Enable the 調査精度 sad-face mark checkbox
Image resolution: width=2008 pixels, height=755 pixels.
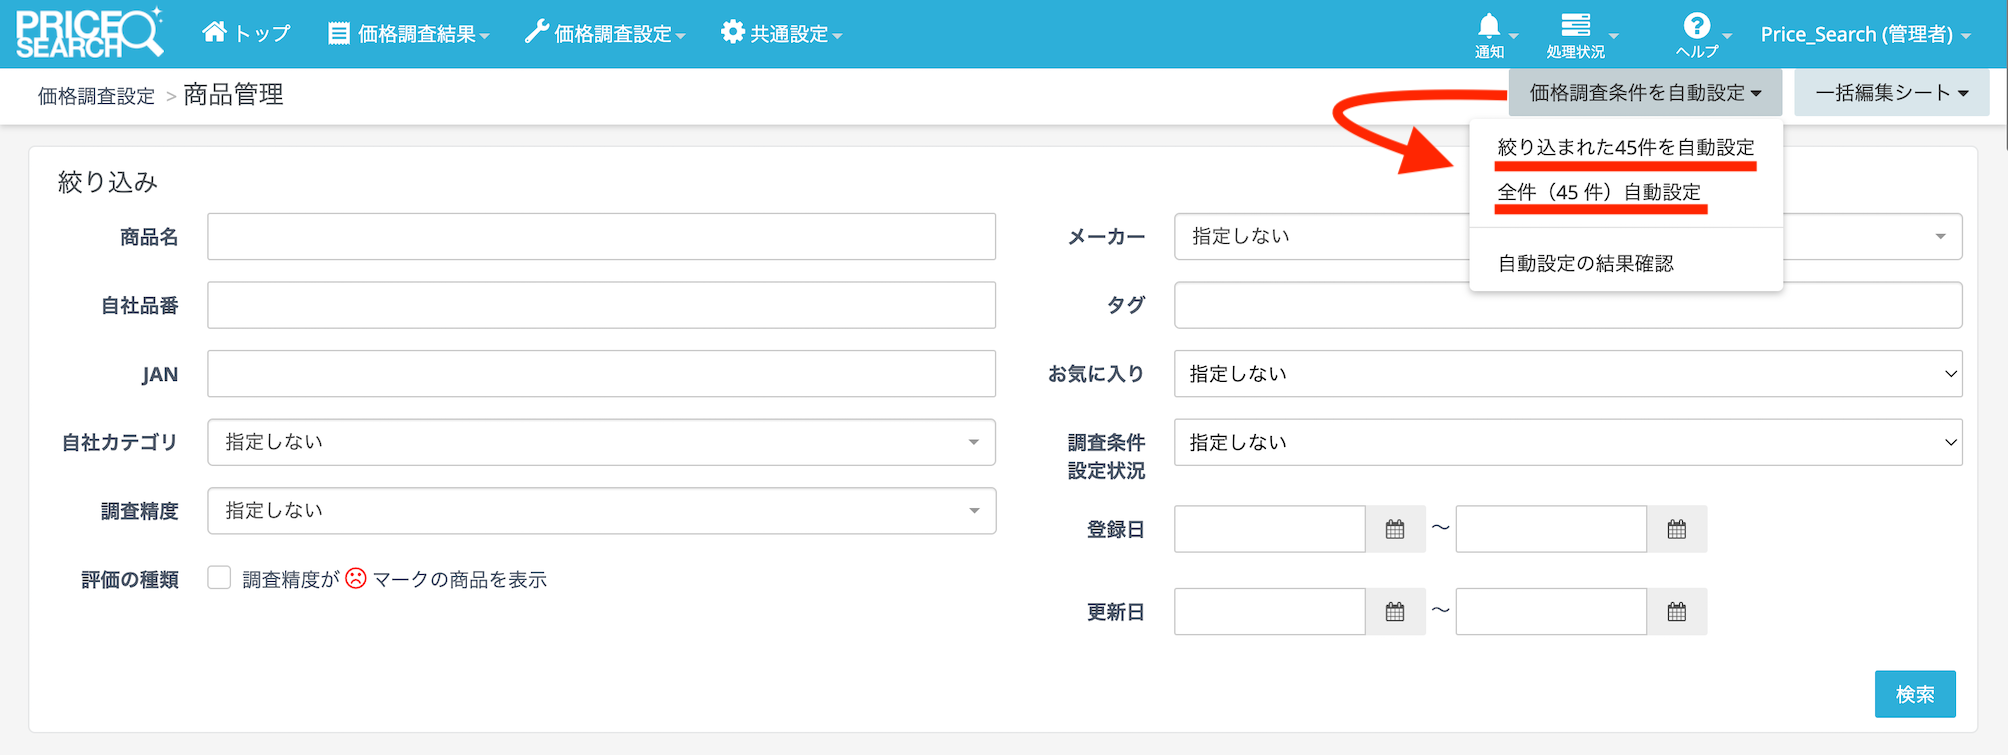219,578
